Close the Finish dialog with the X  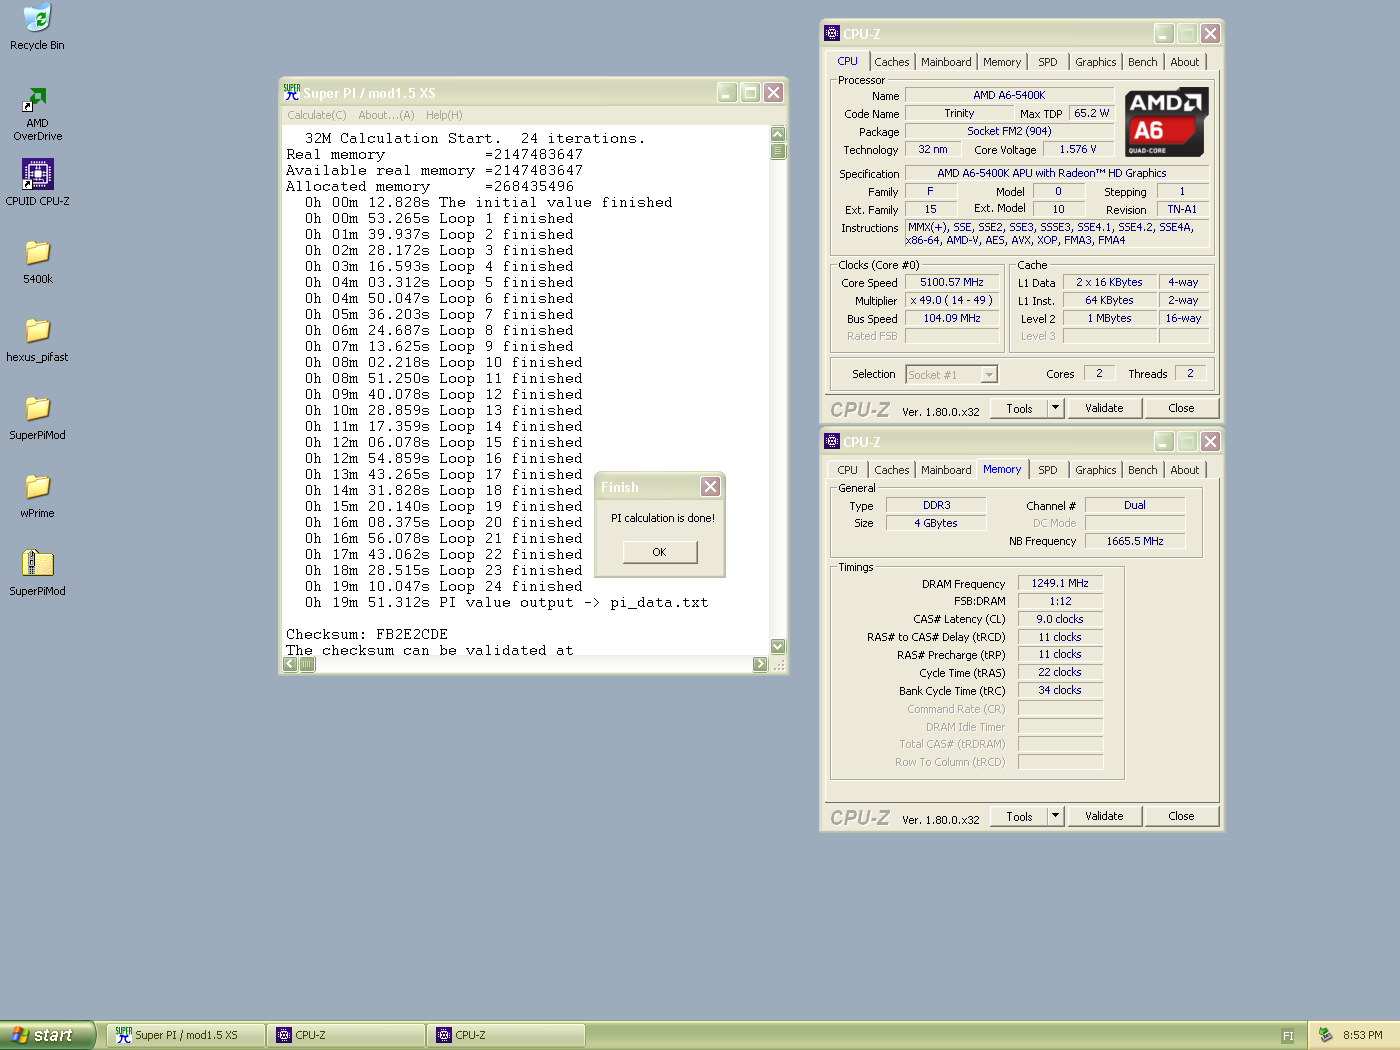pyautogui.click(x=710, y=487)
